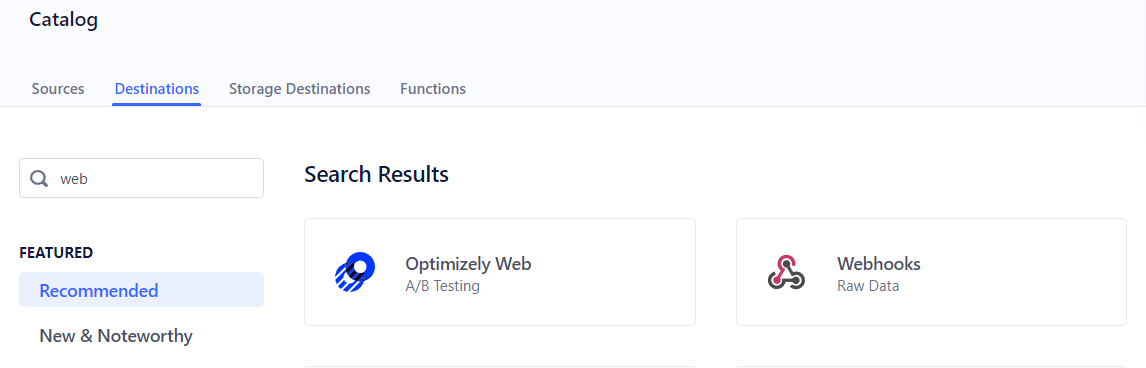Open the partially visible card below Optimizely Web
The image size is (1146, 368).
(500, 367)
